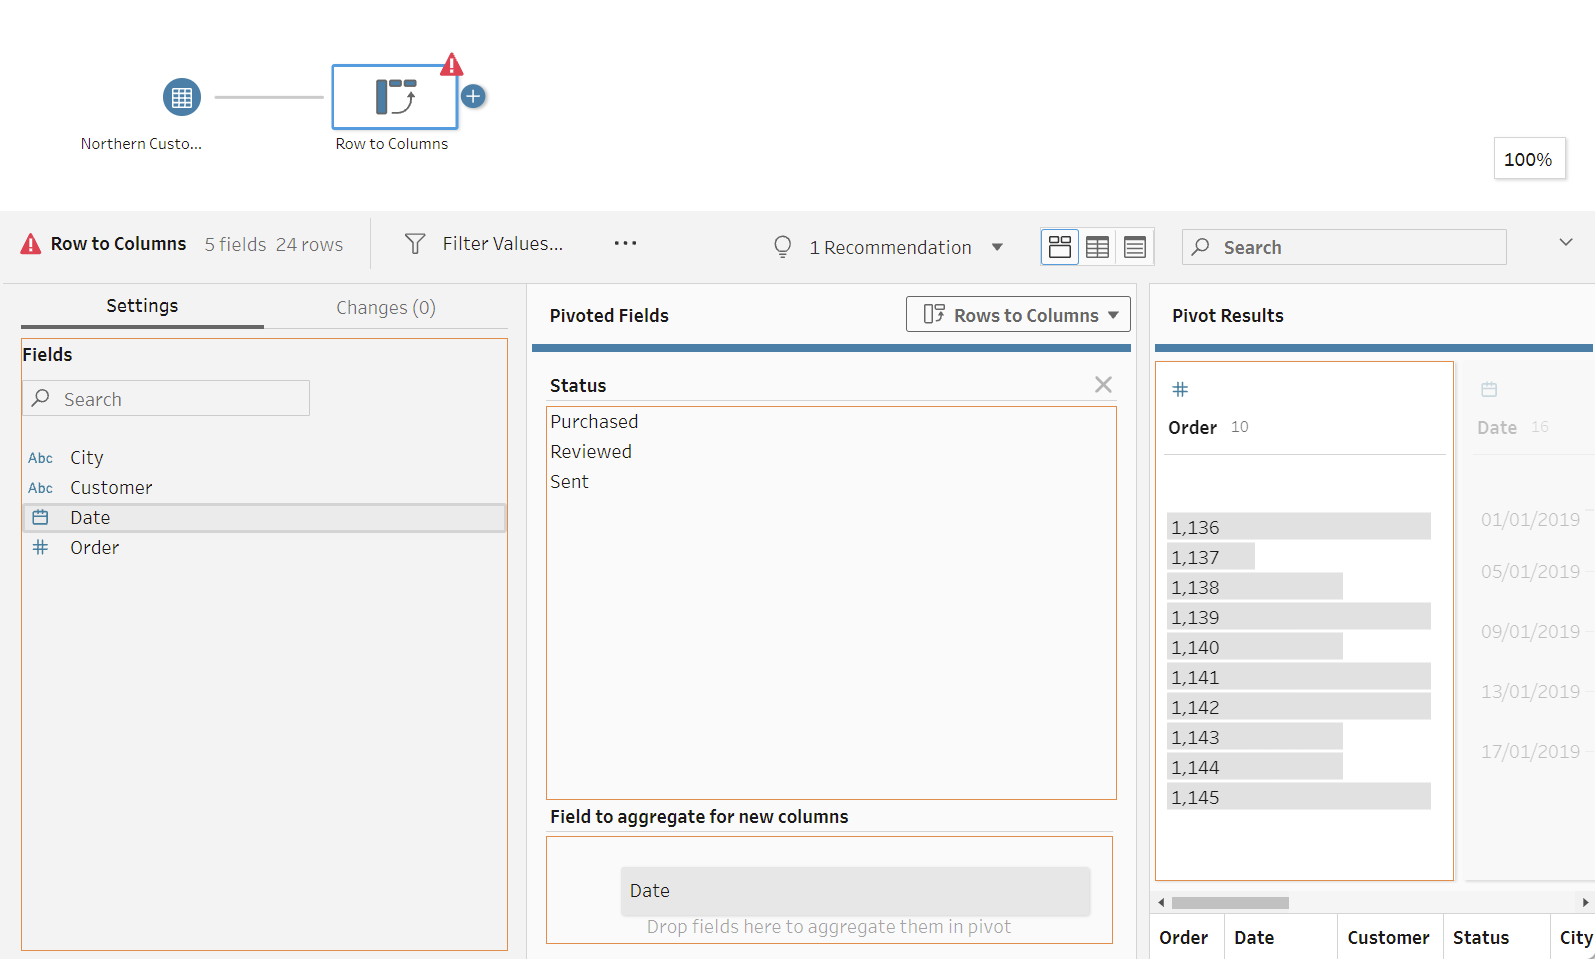Click the calendar type icon for Date field

(40, 517)
